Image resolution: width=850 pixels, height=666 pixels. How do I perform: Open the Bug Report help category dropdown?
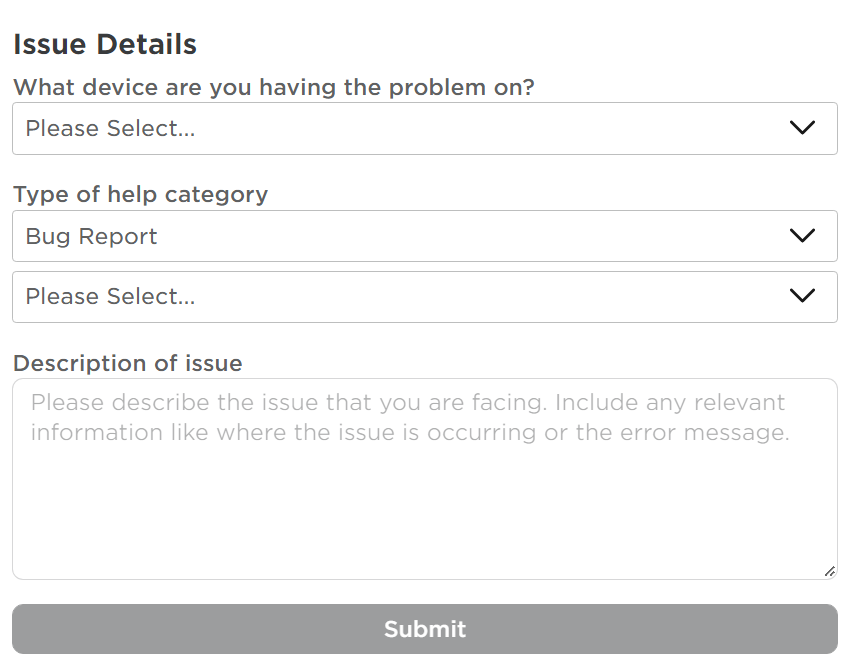pyautogui.click(x=424, y=237)
